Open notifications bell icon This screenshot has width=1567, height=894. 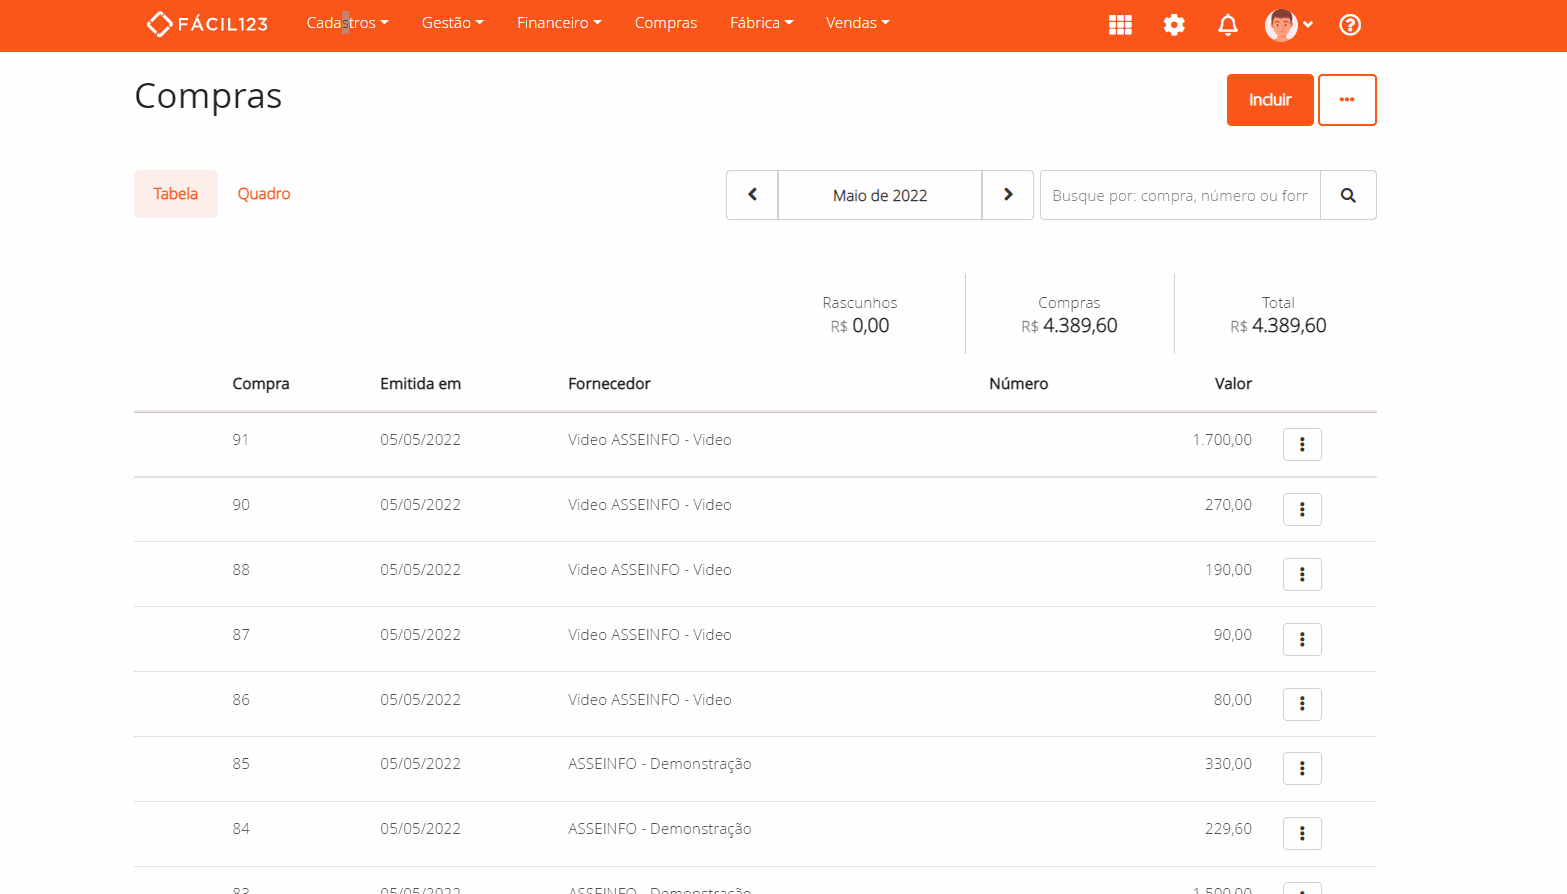[1228, 25]
